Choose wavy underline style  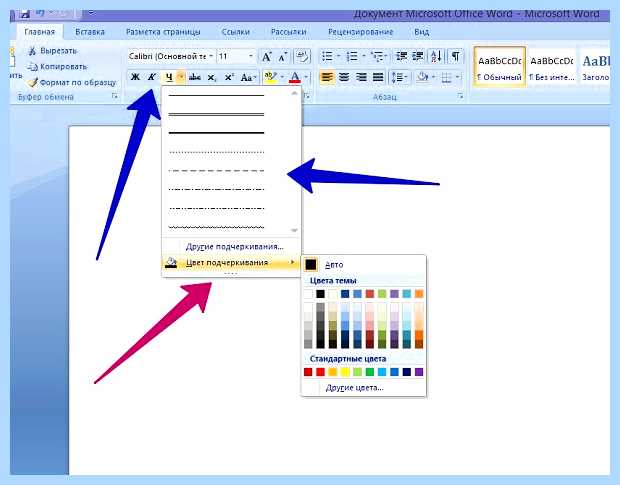point(216,227)
